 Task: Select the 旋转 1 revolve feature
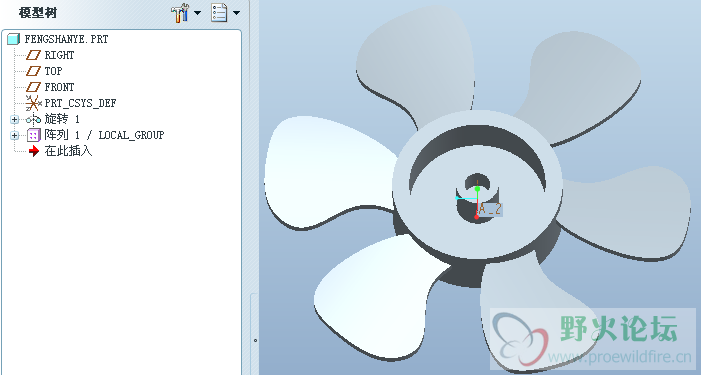point(62,119)
